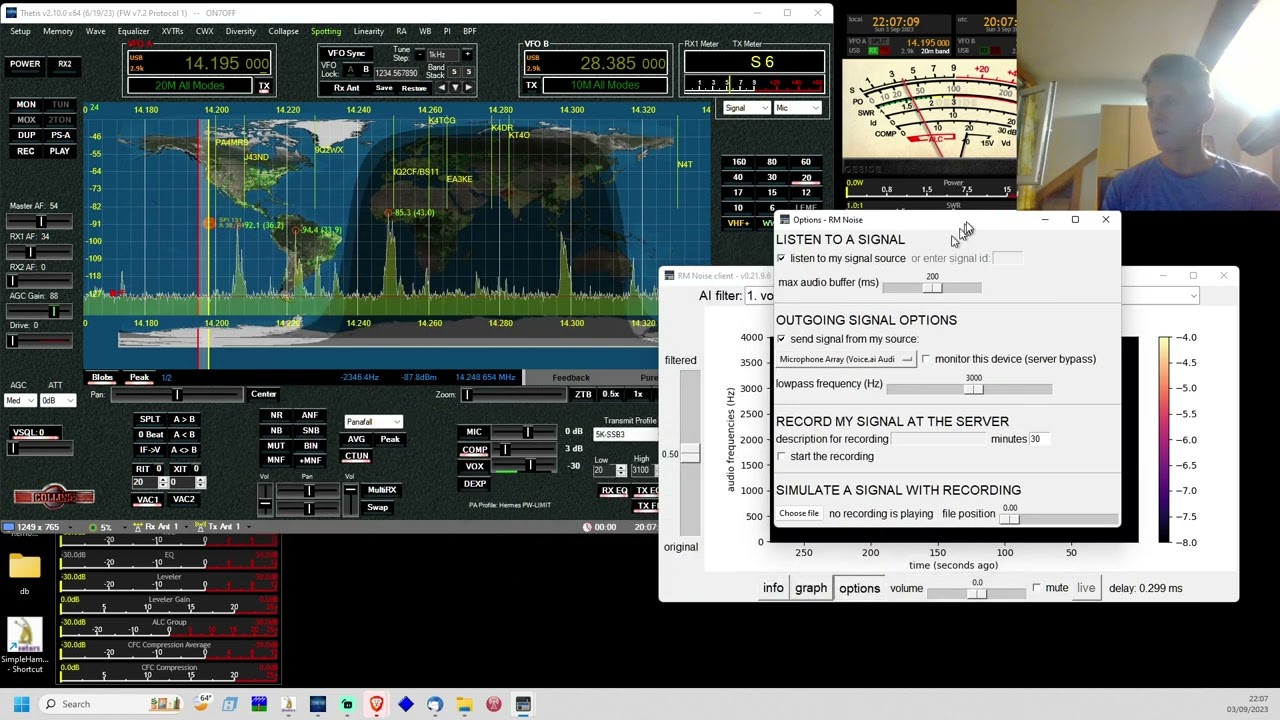1280x720 pixels.
Task: Open the Equalizer menu
Action: click(133, 31)
